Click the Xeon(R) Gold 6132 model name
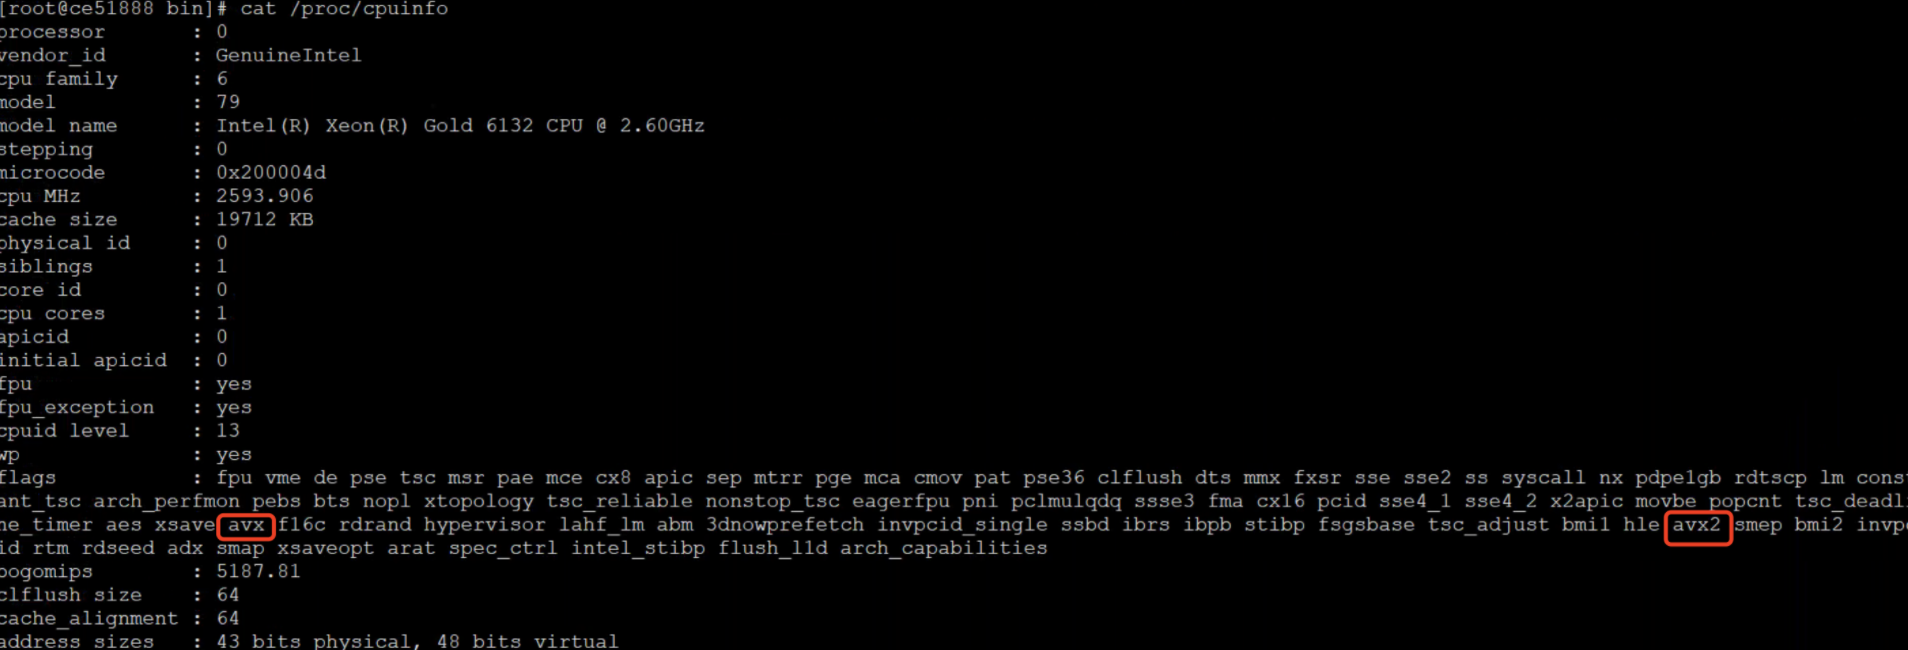Viewport: 1908px width, 650px height. click(460, 126)
